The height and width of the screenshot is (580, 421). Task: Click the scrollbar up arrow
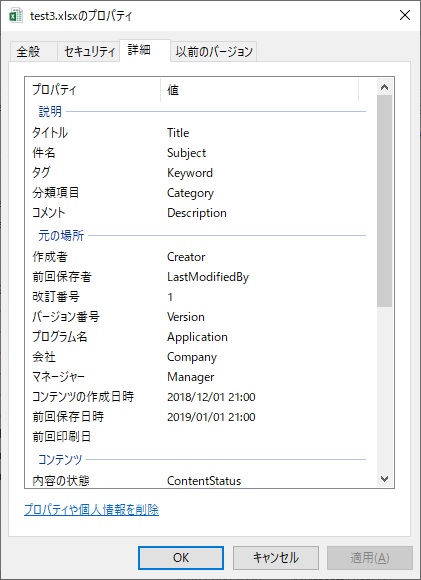click(x=385, y=87)
